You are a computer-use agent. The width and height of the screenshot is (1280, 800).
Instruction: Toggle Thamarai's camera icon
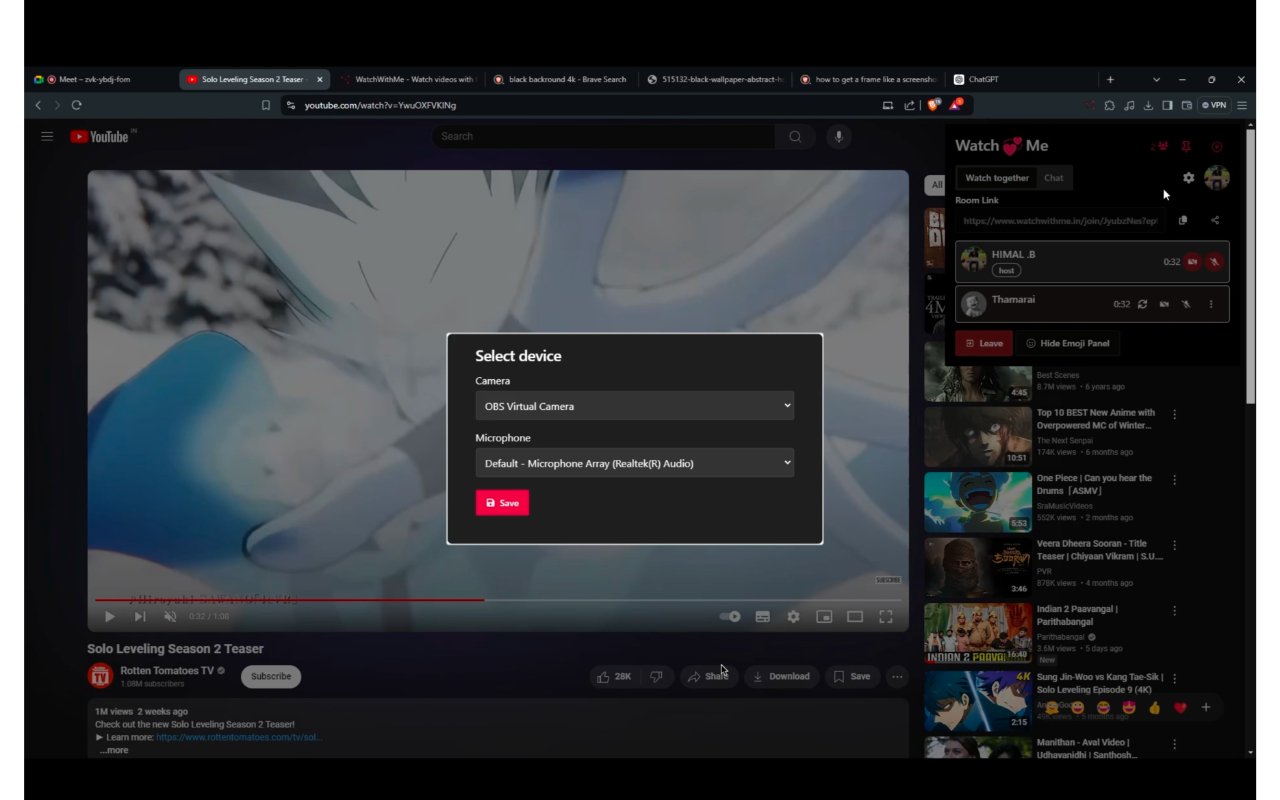click(x=1164, y=304)
